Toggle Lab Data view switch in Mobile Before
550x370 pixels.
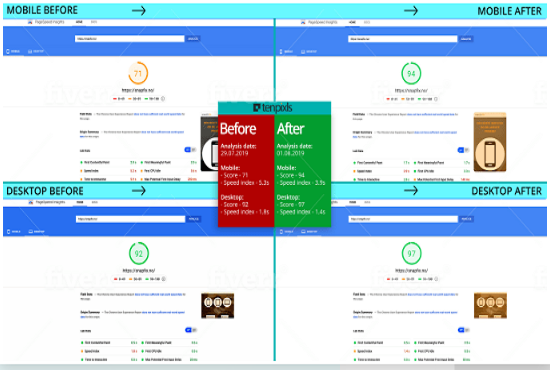pos(190,150)
